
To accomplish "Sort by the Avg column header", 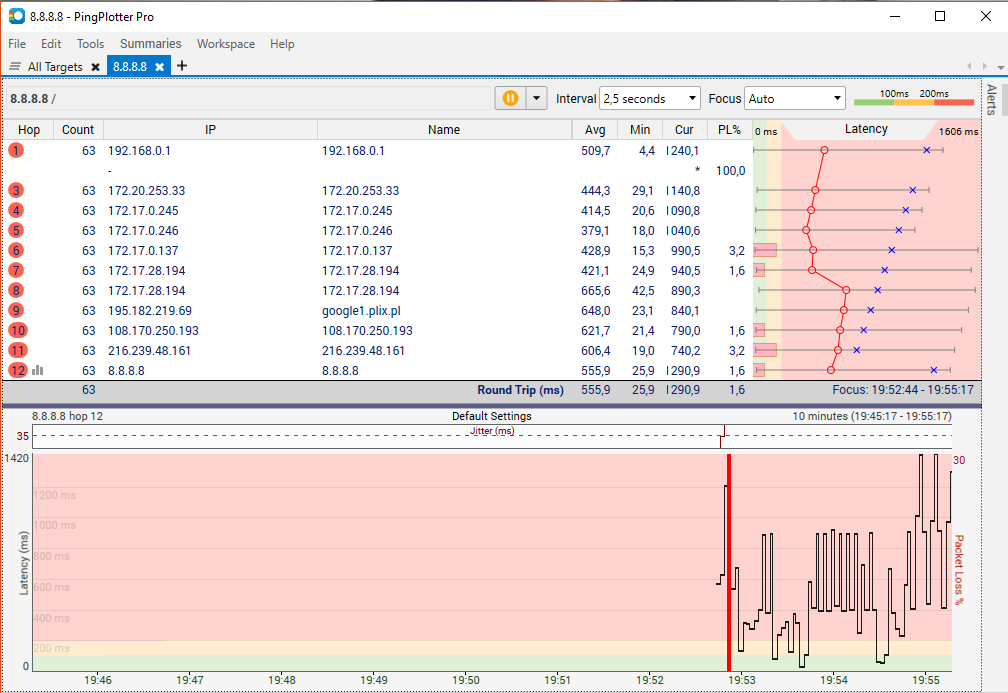I will [595, 129].
